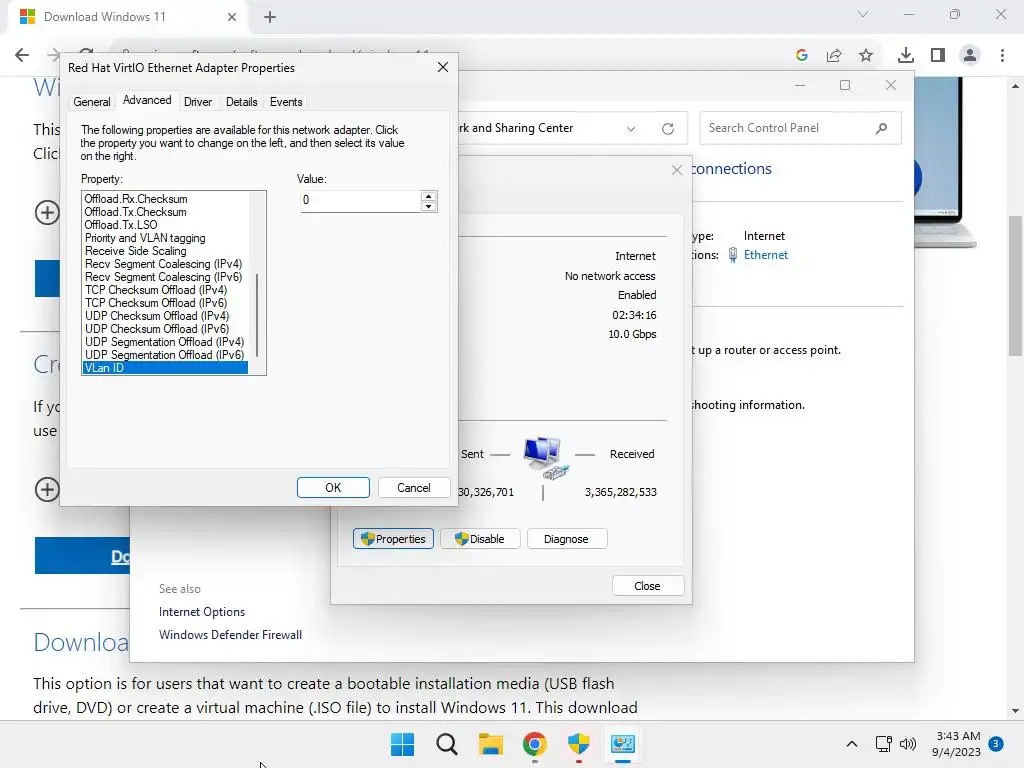Close the Red Hat VirtIO adapter dialog
Viewport: 1024px width, 768px height.
(x=443, y=67)
